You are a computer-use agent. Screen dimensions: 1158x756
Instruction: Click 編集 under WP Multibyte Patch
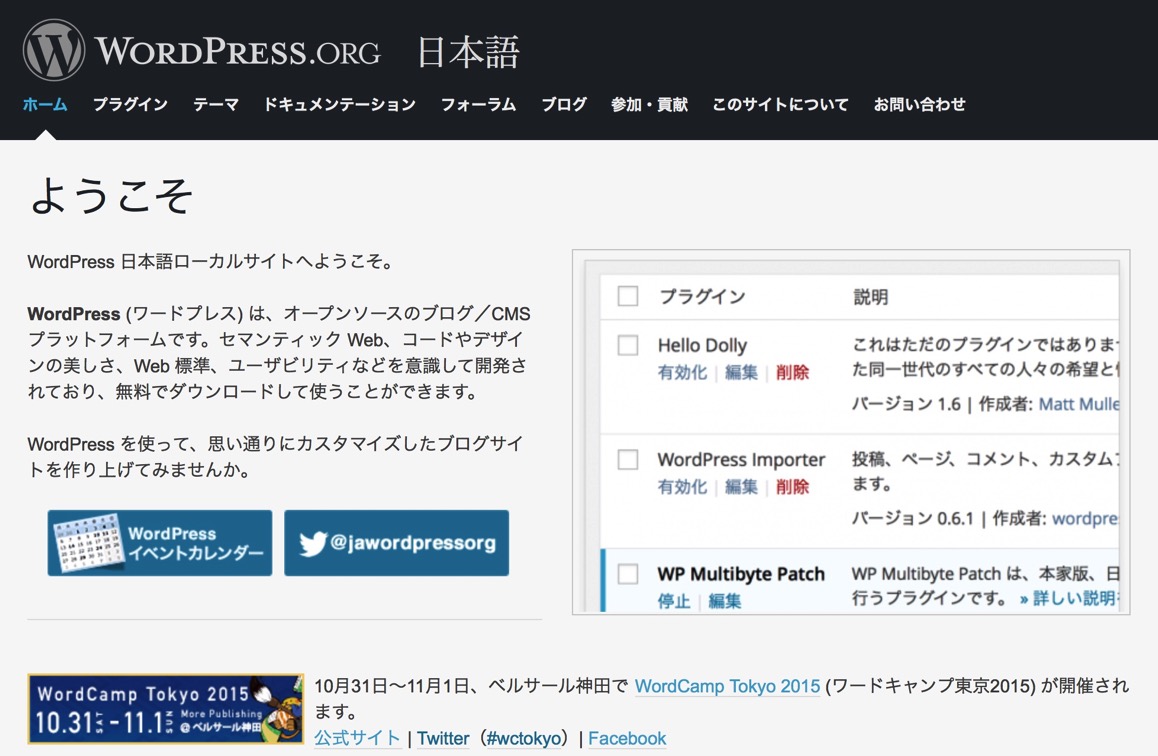tap(724, 601)
